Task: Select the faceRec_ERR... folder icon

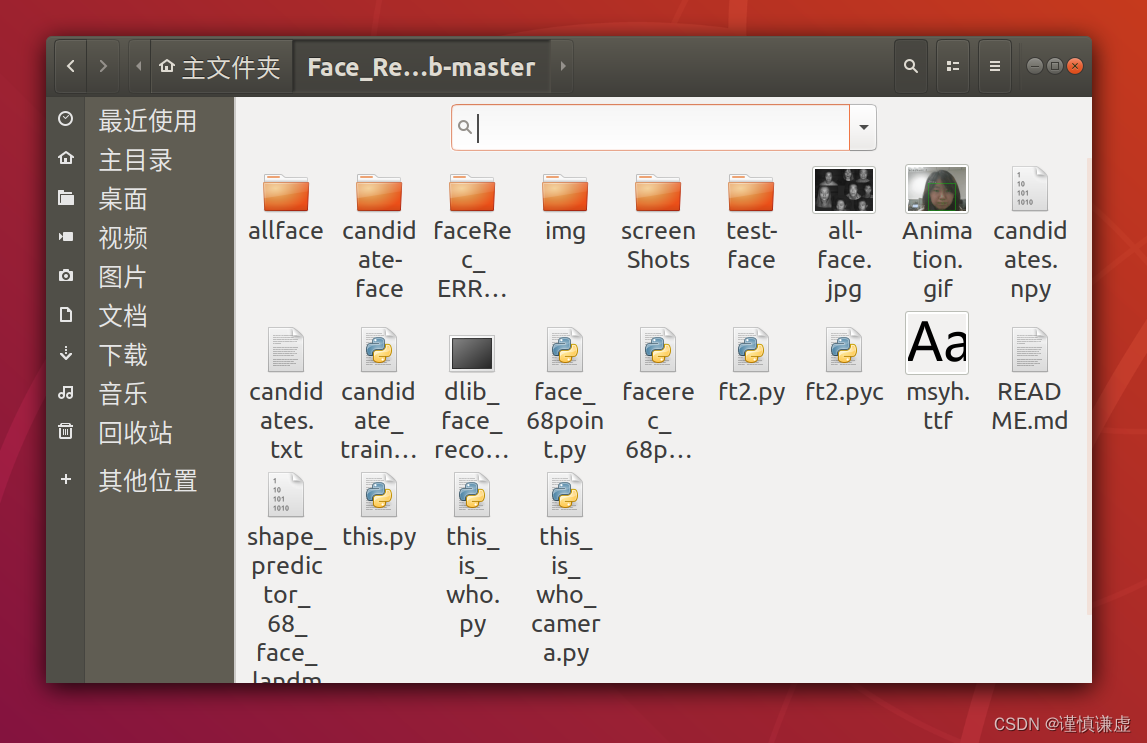Action: click(472, 192)
